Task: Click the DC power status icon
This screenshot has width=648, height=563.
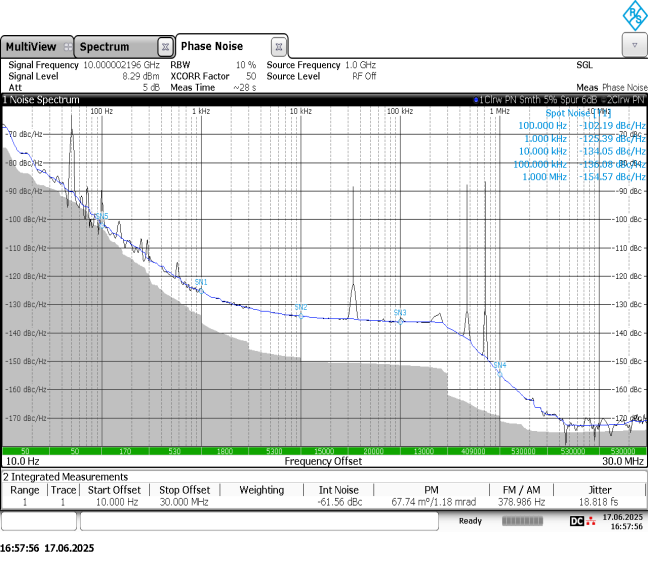Action: 576,521
